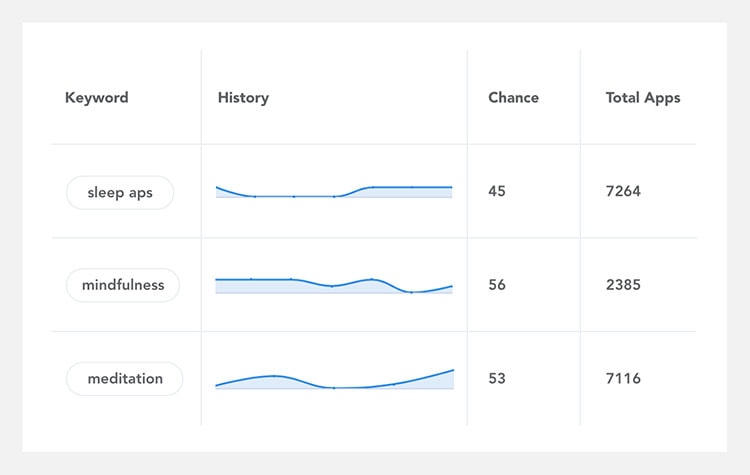Click the flat right section of sleep aps chart
Viewport: 750px width, 475px height.
click(x=411, y=187)
